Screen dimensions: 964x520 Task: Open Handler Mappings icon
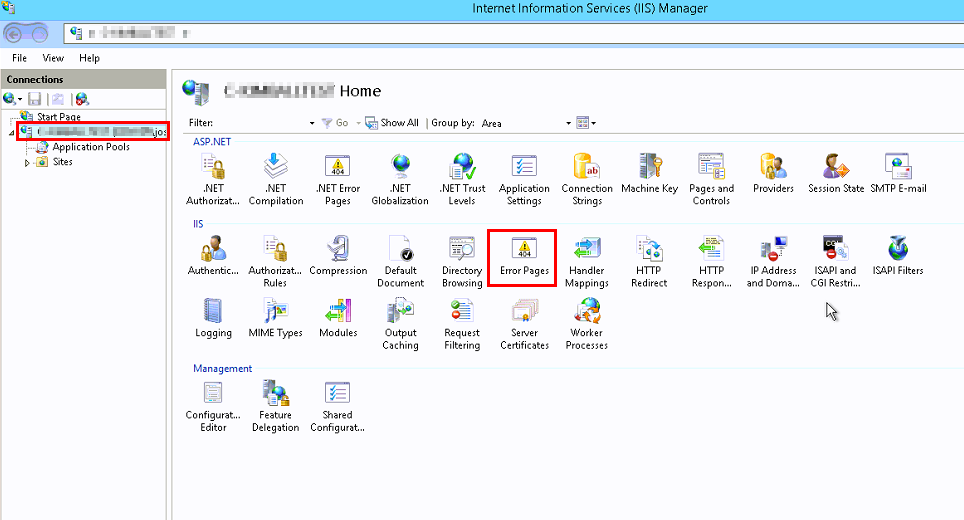coord(586,256)
